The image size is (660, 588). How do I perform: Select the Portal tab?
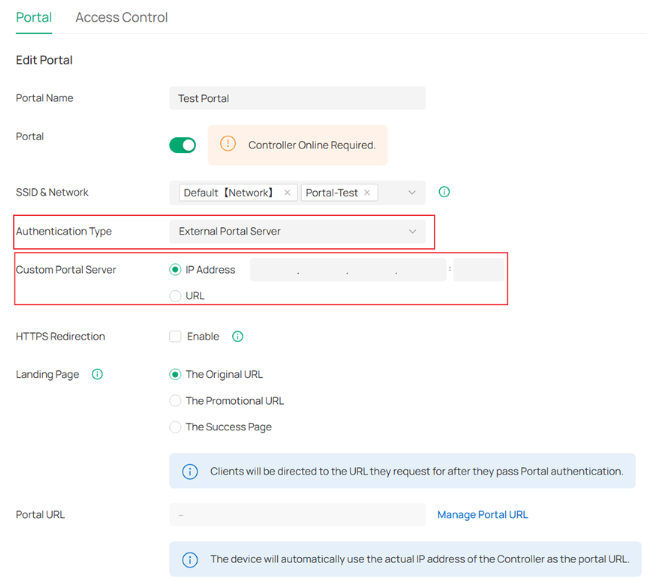click(x=34, y=17)
